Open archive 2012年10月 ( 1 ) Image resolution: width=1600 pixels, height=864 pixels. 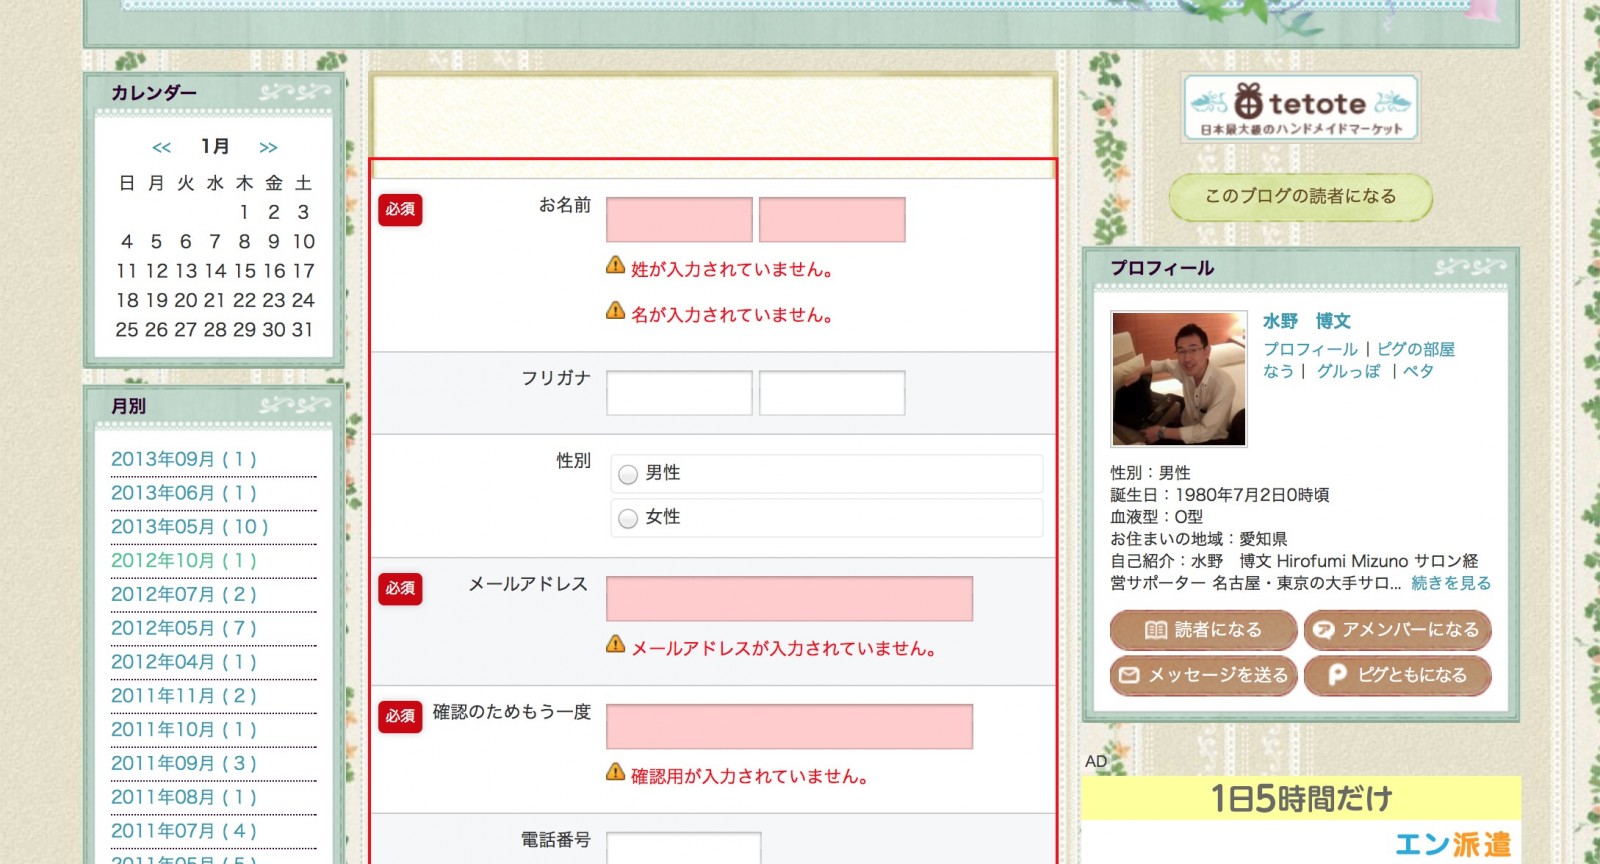(x=184, y=561)
